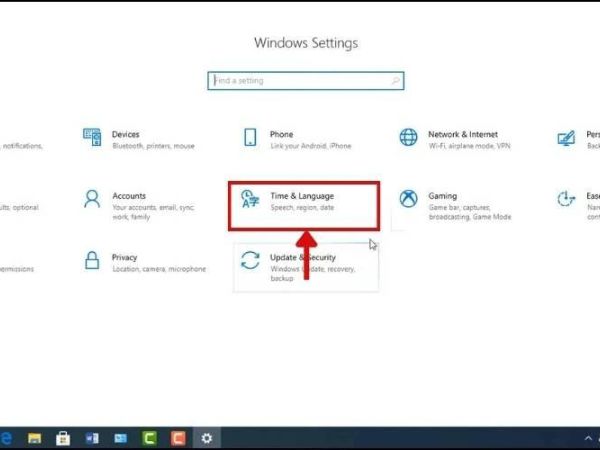Open the Phone settings icon
This screenshot has height=450, width=600.
pyautogui.click(x=250, y=137)
